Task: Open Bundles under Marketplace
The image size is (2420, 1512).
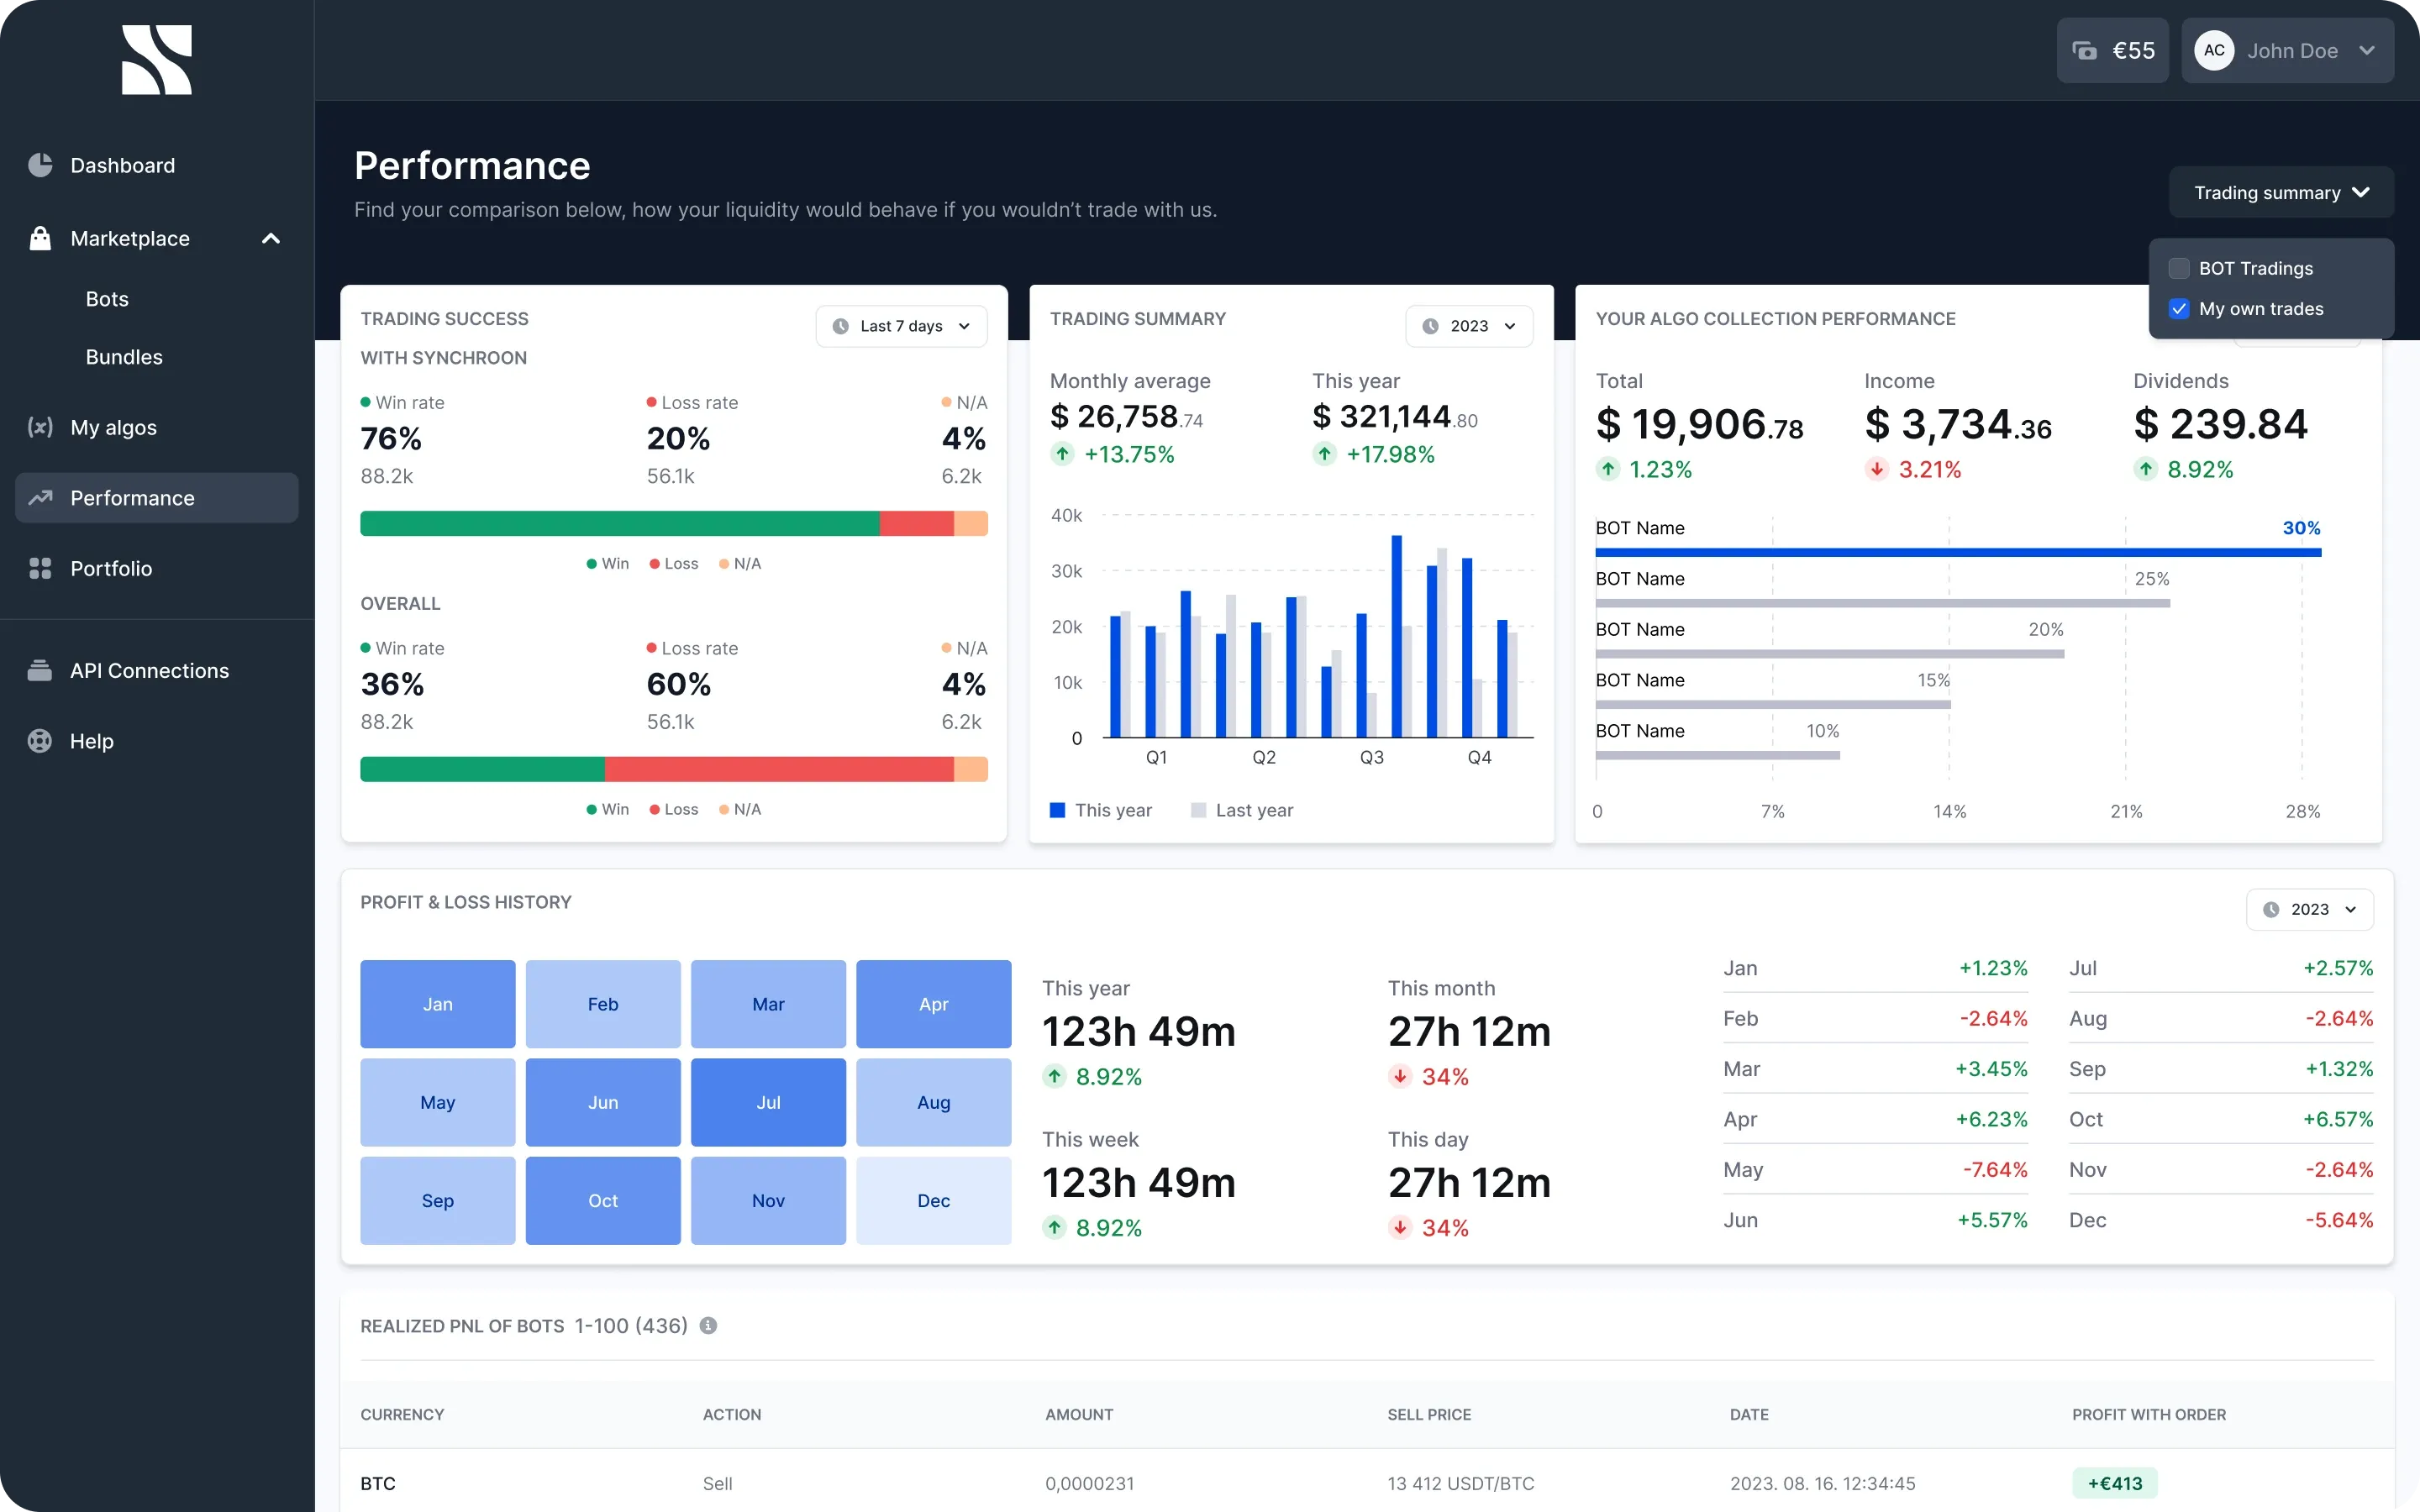Action: [124, 357]
